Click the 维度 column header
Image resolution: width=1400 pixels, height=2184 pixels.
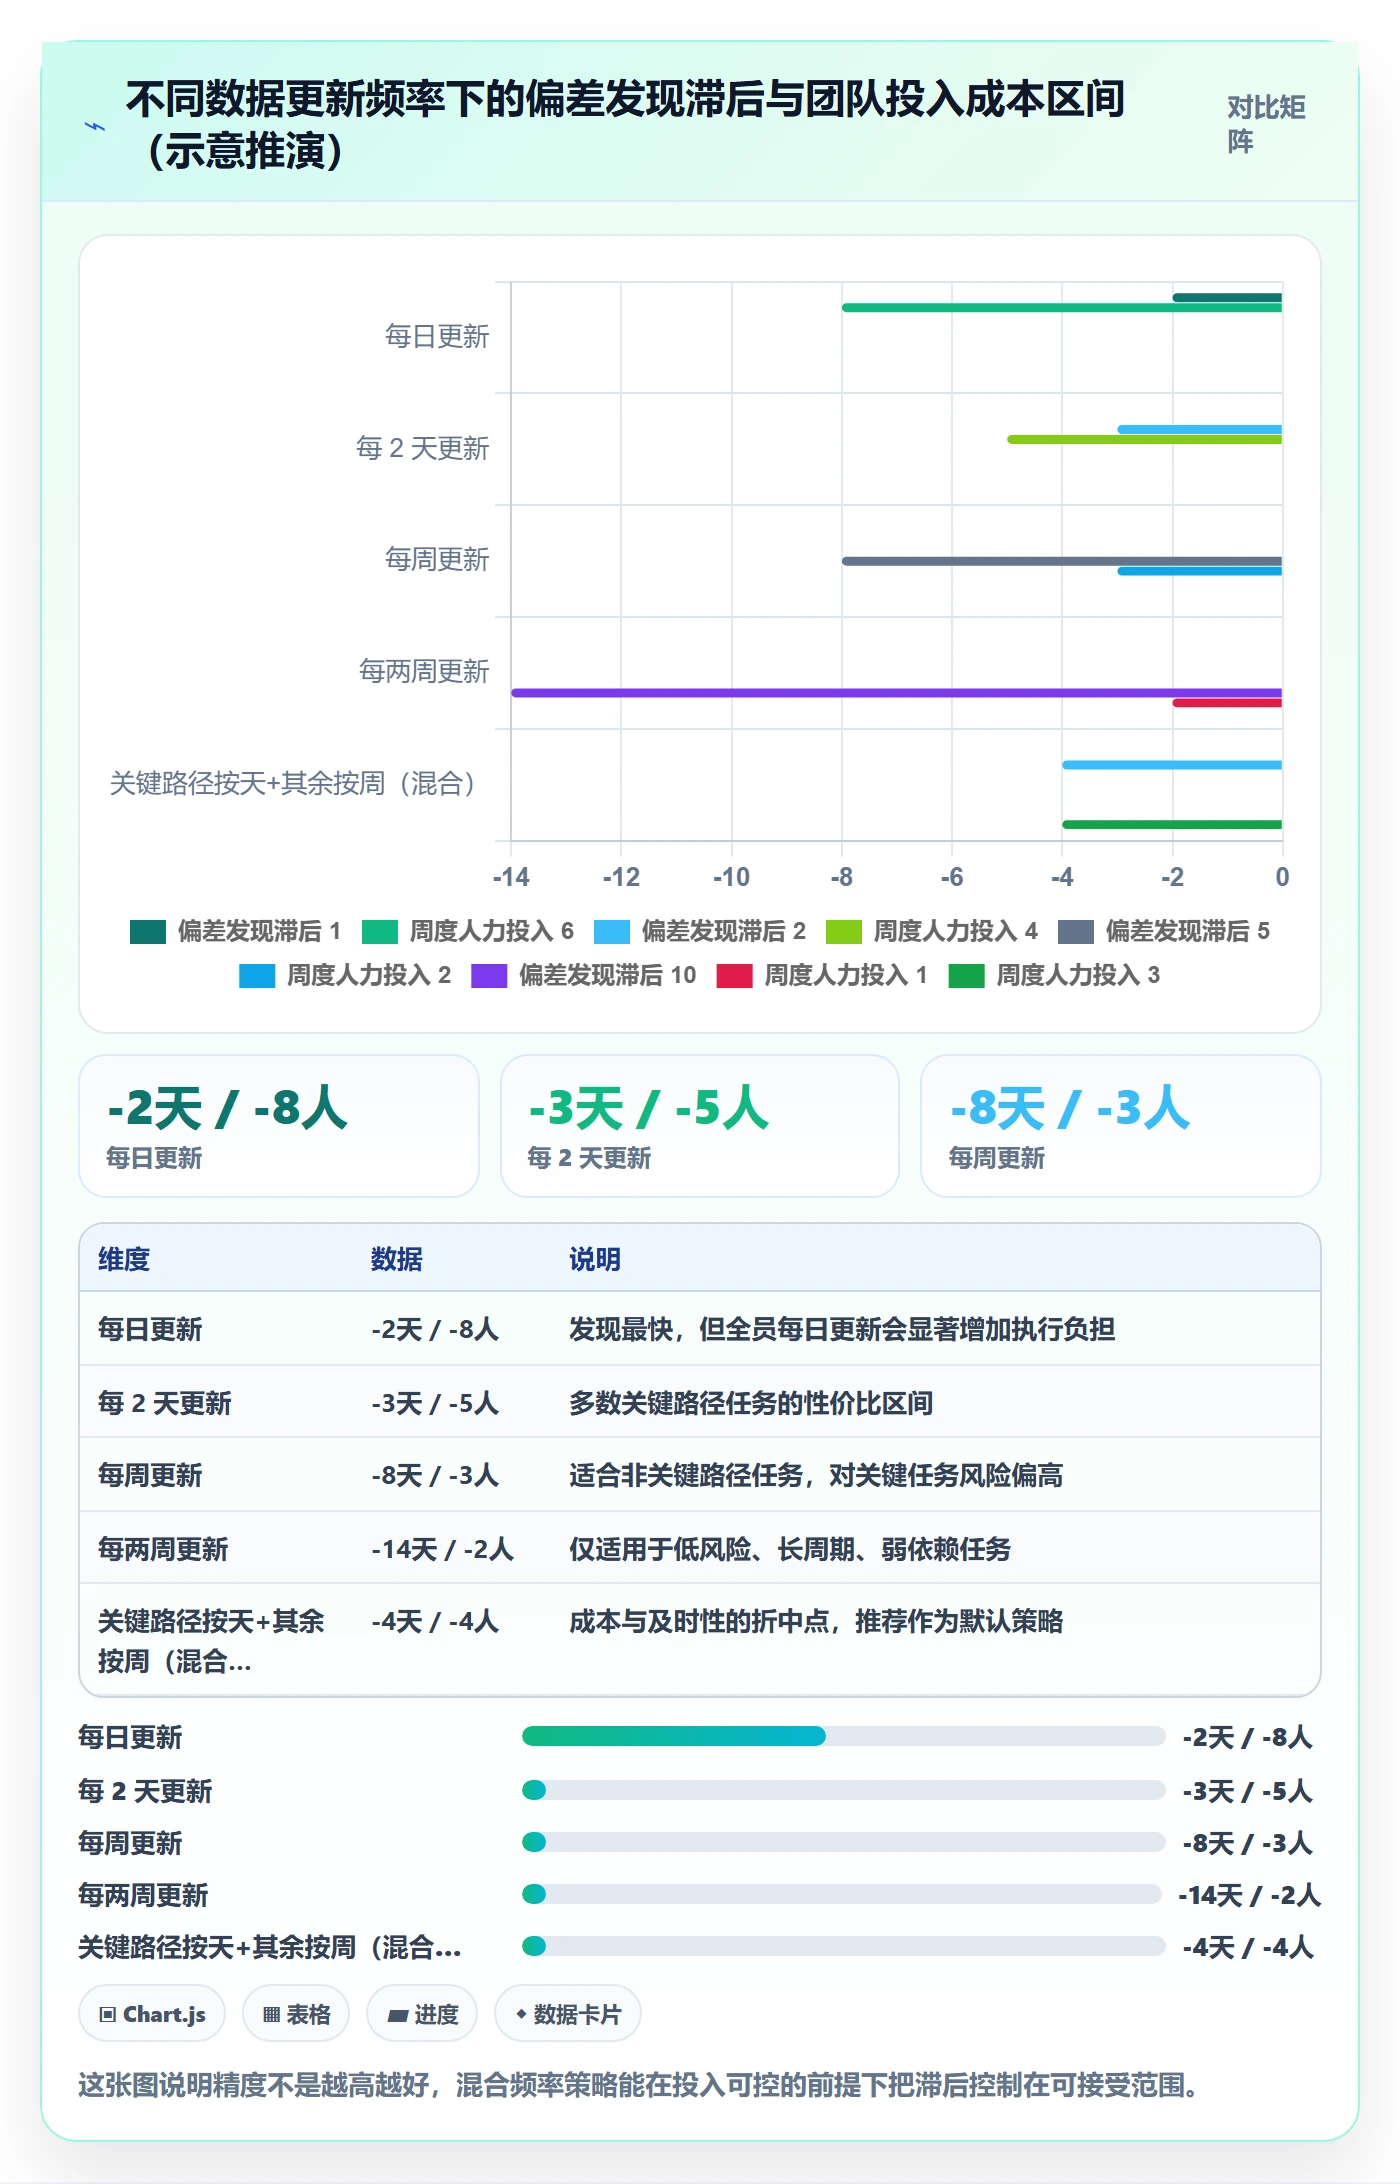(x=124, y=1259)
